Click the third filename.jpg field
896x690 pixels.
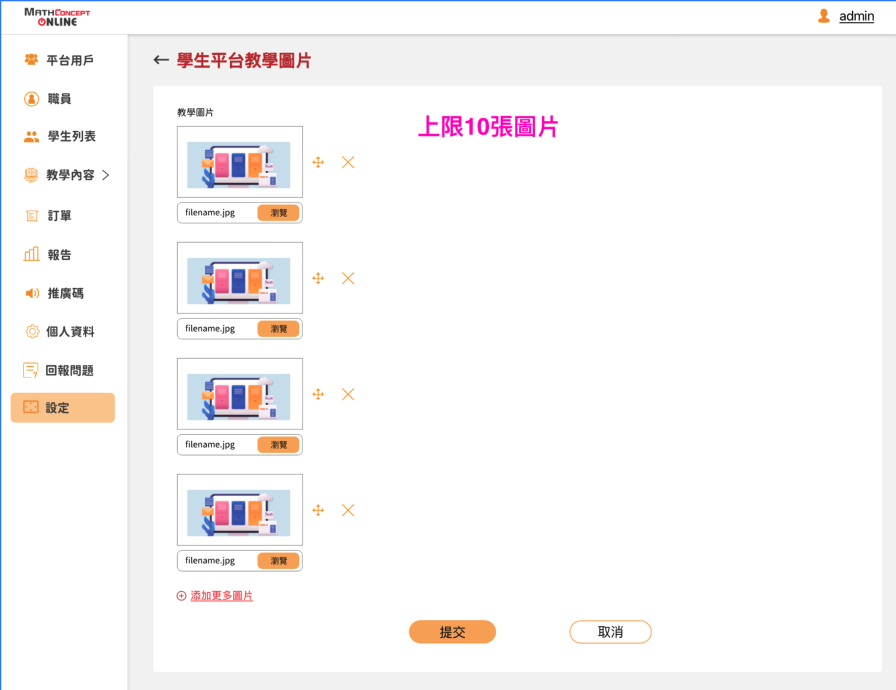pos(239,444)
